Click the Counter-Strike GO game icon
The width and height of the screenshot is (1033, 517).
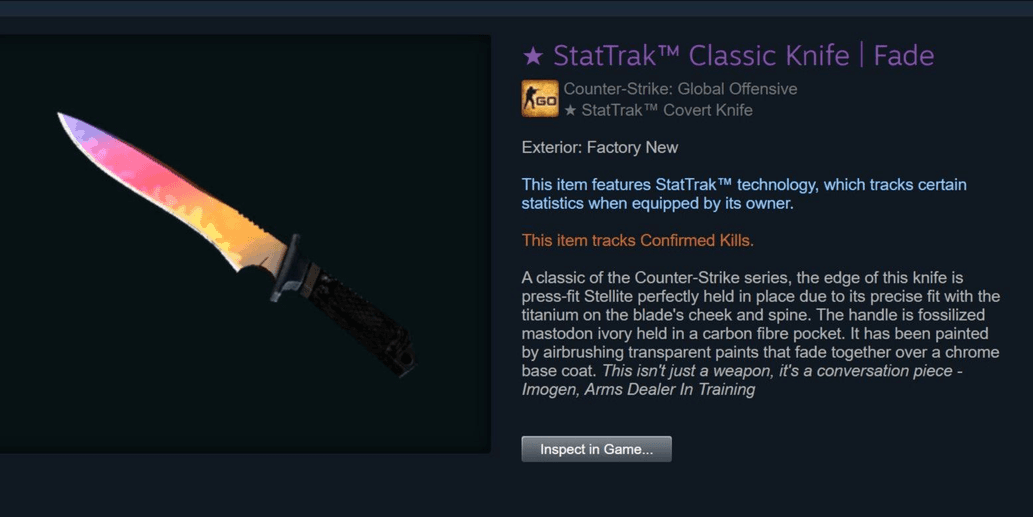coord(540,99)
